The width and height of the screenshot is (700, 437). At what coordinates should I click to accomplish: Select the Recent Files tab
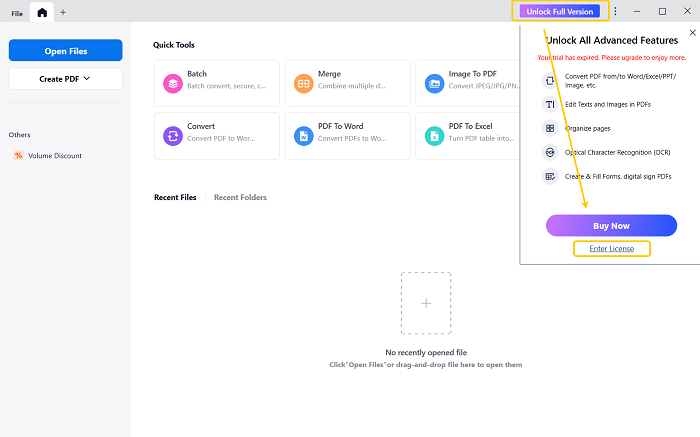click(x=175, y=198)
